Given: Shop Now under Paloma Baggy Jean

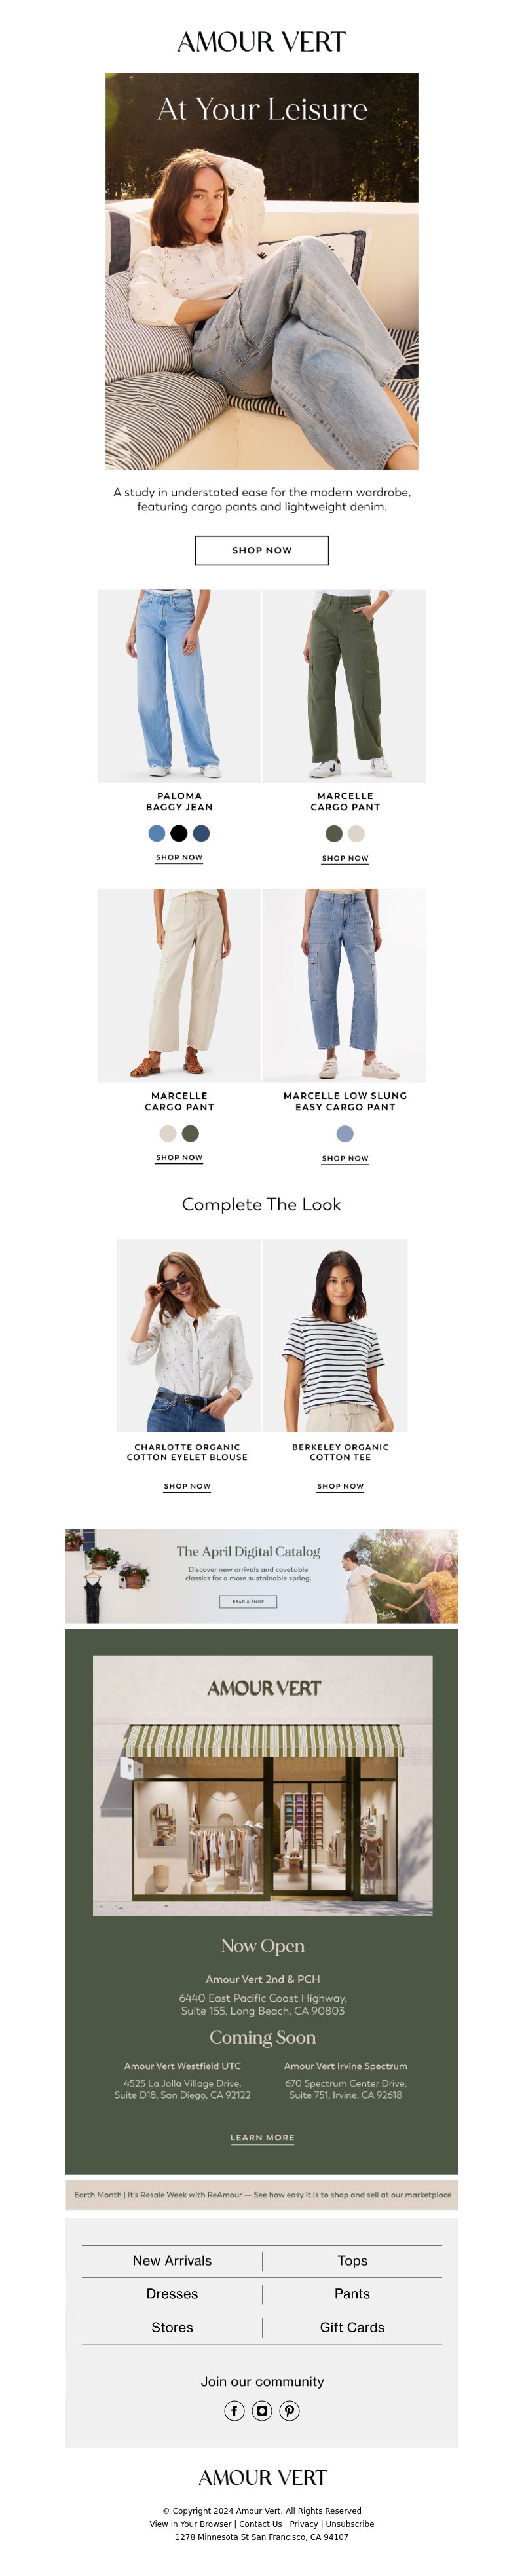Looking at the screenshot, I should point(179,857).
